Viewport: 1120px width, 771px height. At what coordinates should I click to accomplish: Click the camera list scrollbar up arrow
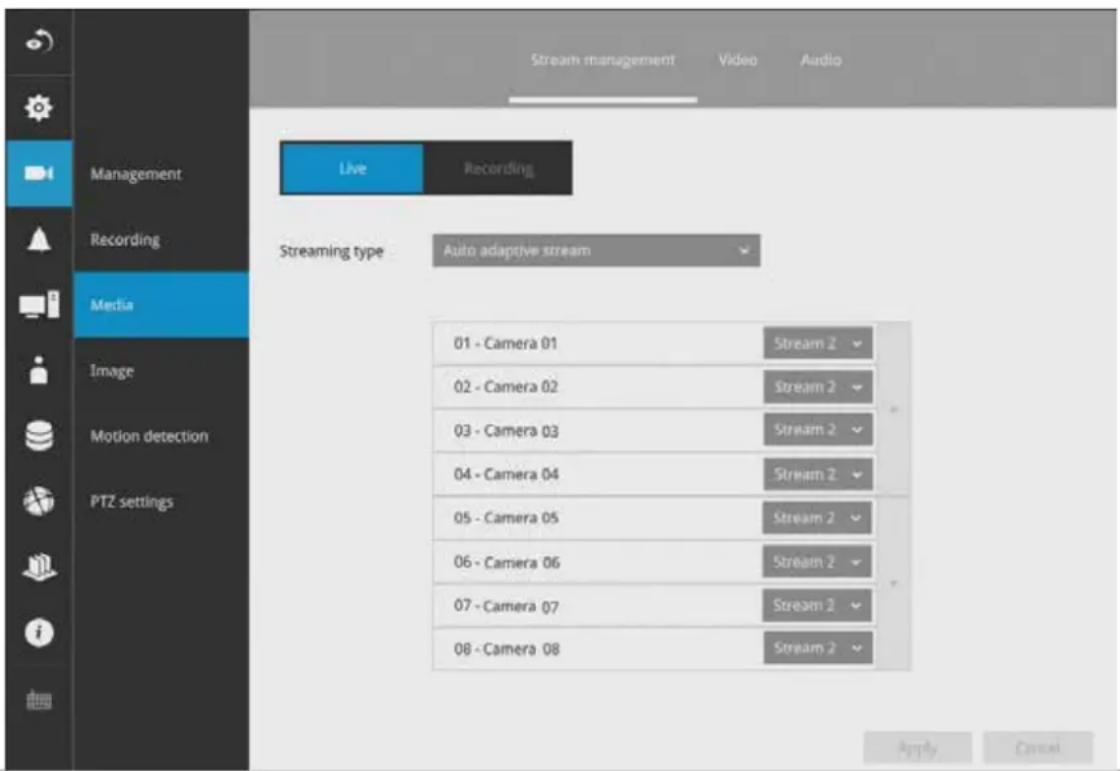(x=894, y=411)
